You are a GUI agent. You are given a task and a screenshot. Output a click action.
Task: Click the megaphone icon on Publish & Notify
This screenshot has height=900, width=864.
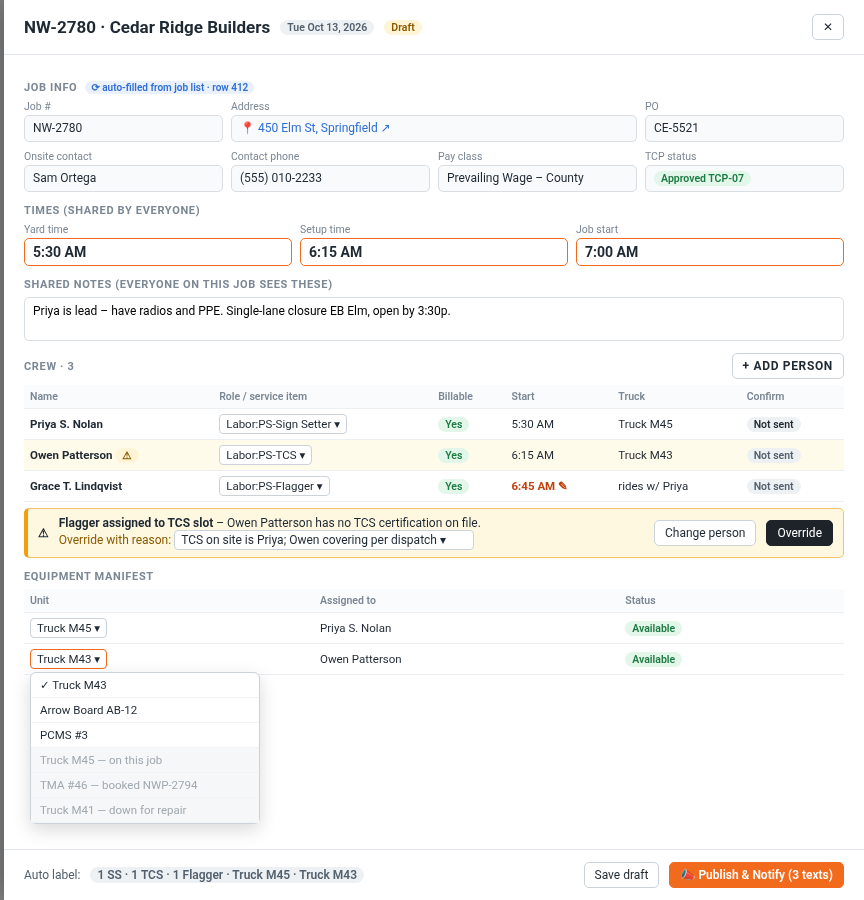[687, 875]
